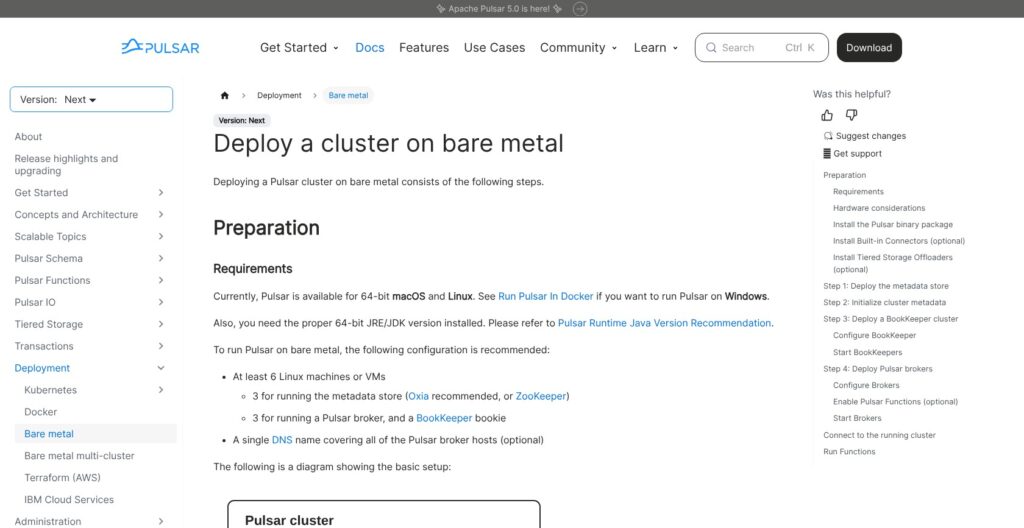The height and width of the screenshot is (528, 1024).
Task: Click the Suggest changes link
Action: [871, 136]
